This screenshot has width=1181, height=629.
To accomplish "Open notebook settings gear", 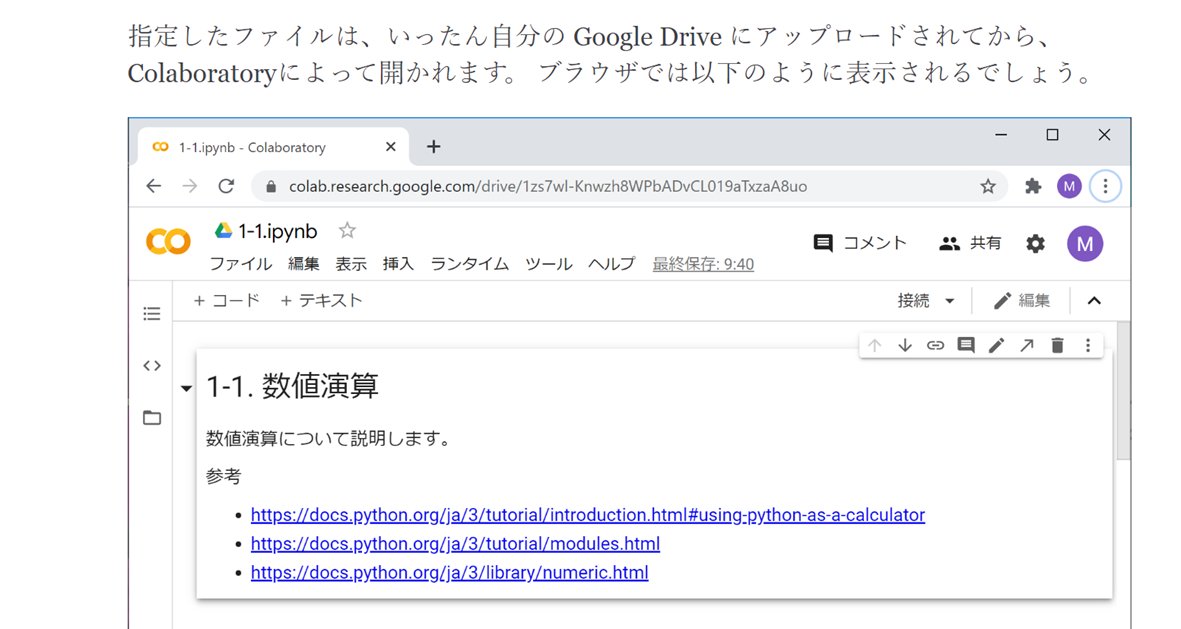I will [1034, 242].
